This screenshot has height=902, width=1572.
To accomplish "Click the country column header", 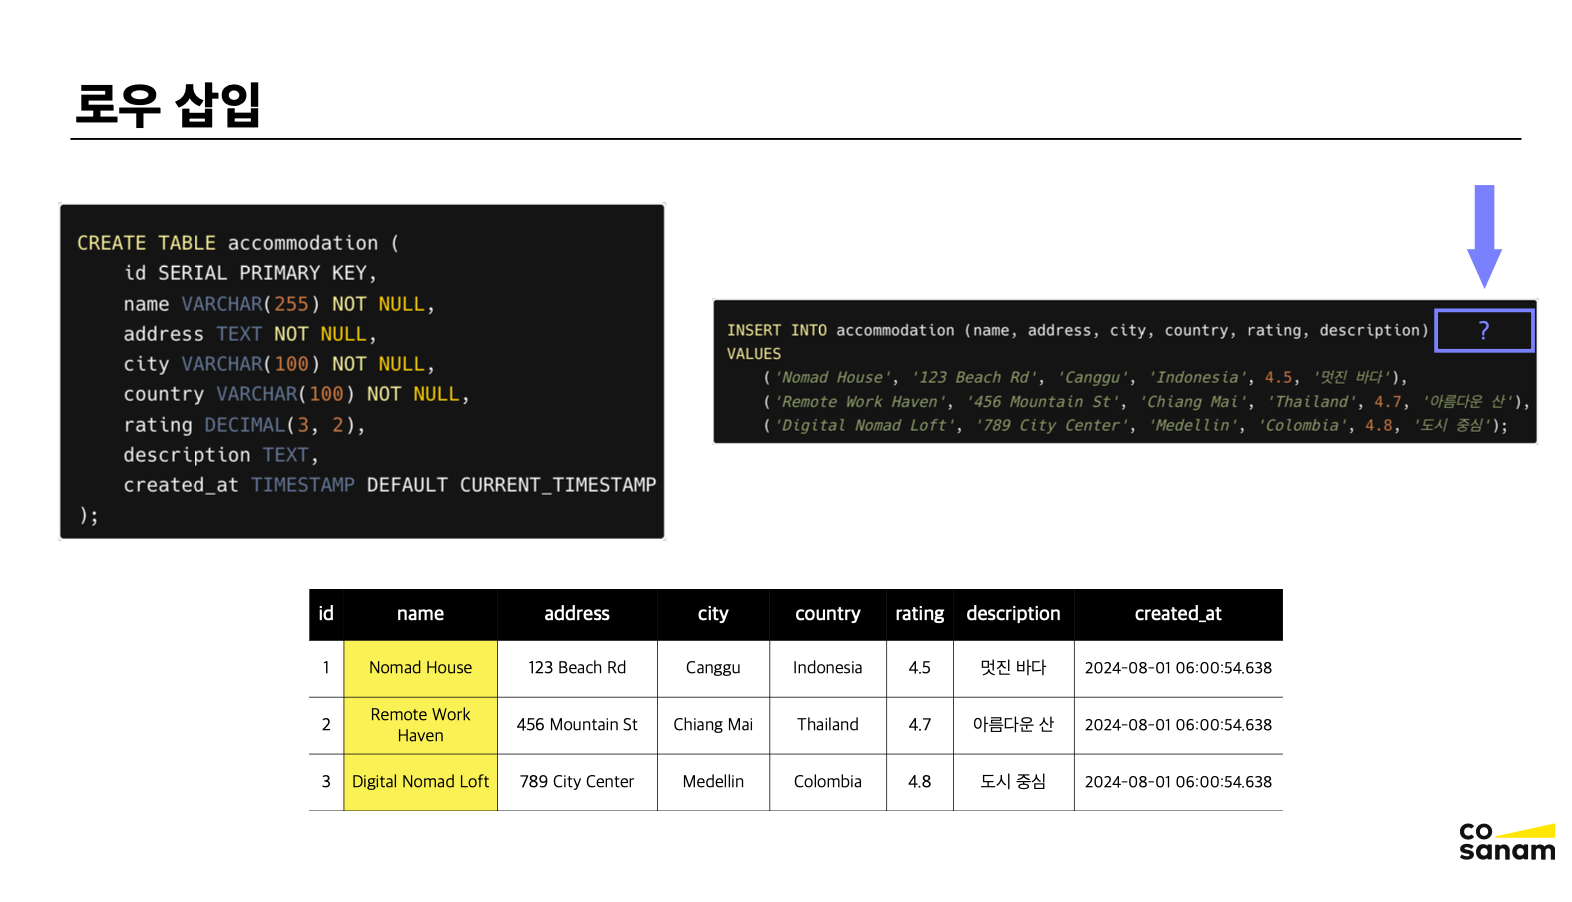I will coord(827,614).
